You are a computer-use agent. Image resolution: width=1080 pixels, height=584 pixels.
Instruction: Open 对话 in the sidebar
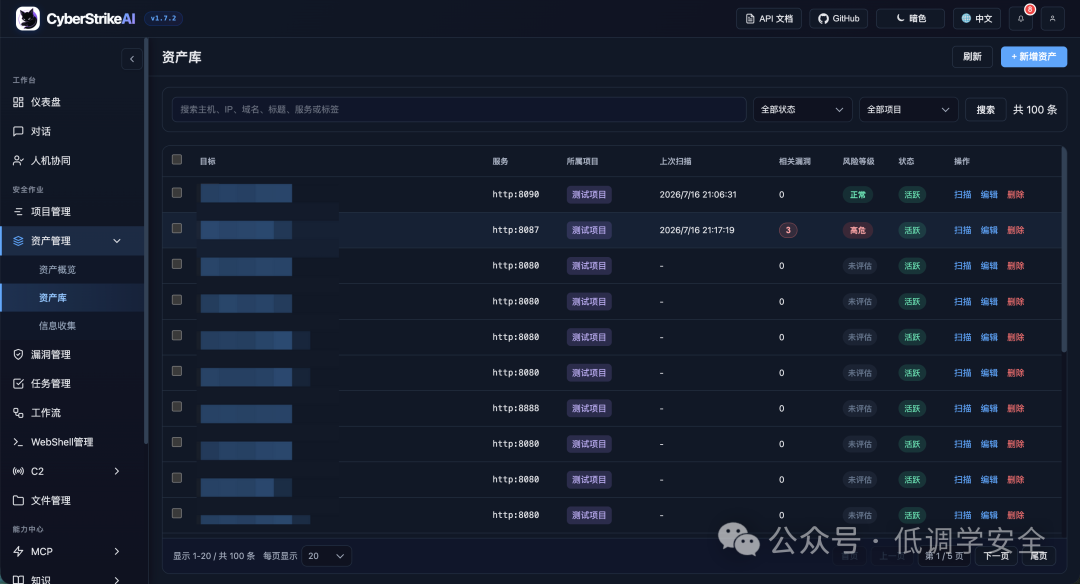click(72, 131)
